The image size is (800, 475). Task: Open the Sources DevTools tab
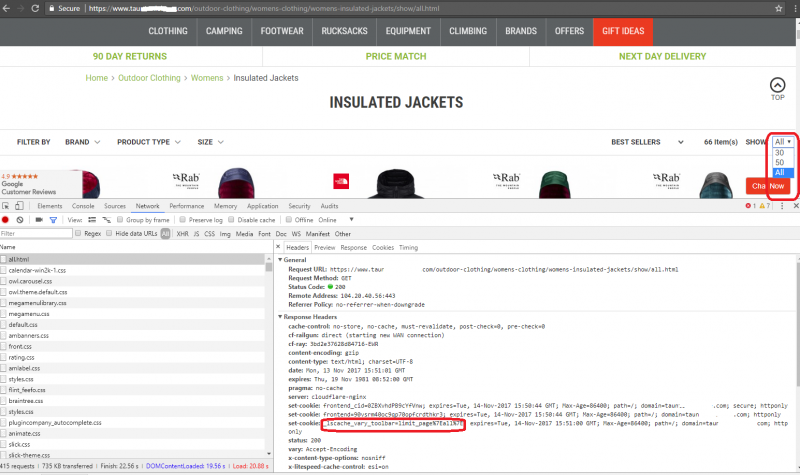[x=115, y=206]
